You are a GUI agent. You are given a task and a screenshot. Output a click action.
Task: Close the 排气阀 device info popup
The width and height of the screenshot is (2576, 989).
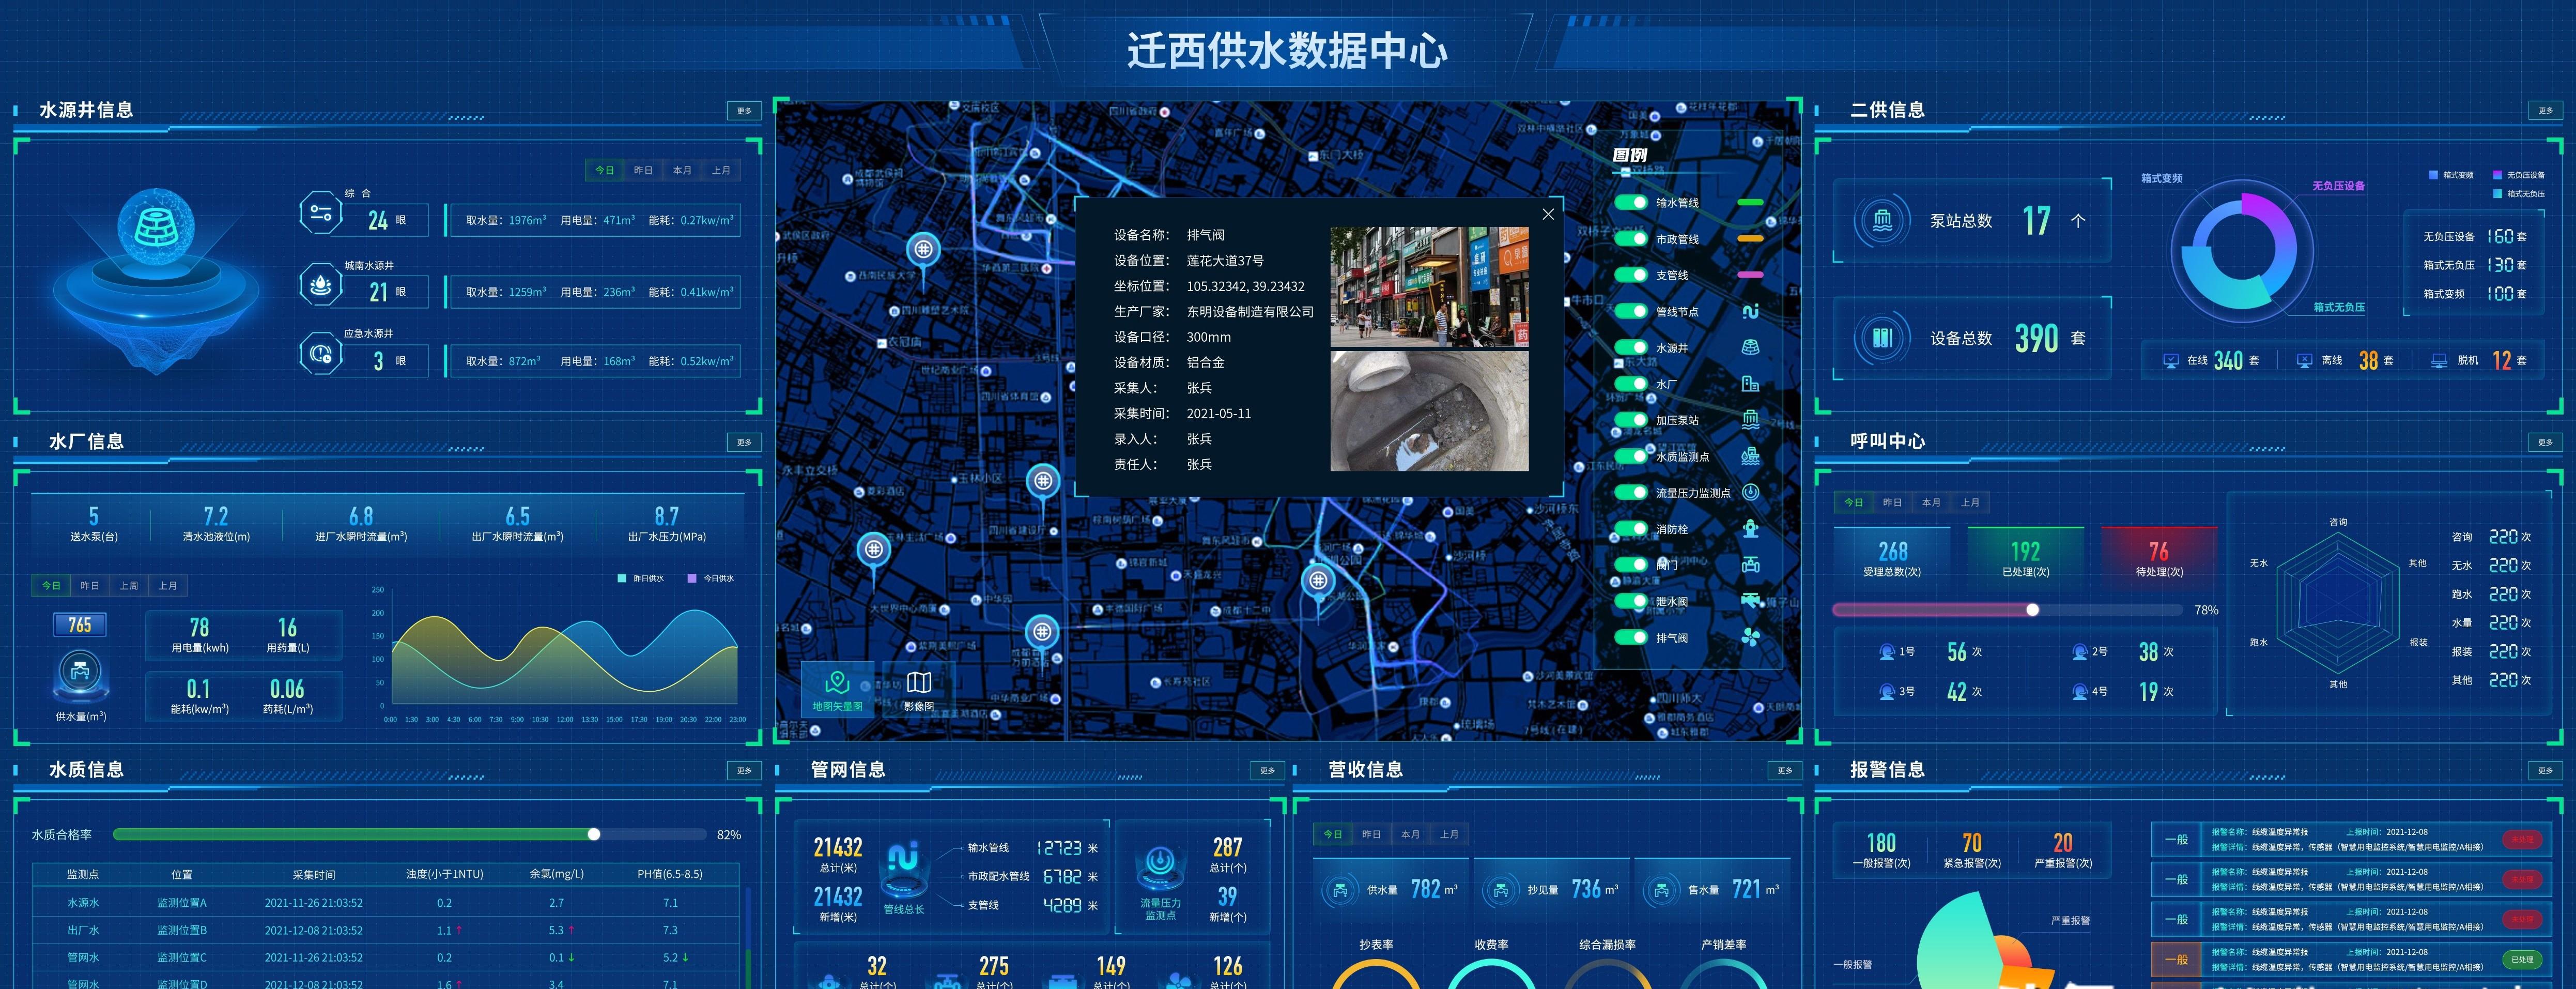1548,214
